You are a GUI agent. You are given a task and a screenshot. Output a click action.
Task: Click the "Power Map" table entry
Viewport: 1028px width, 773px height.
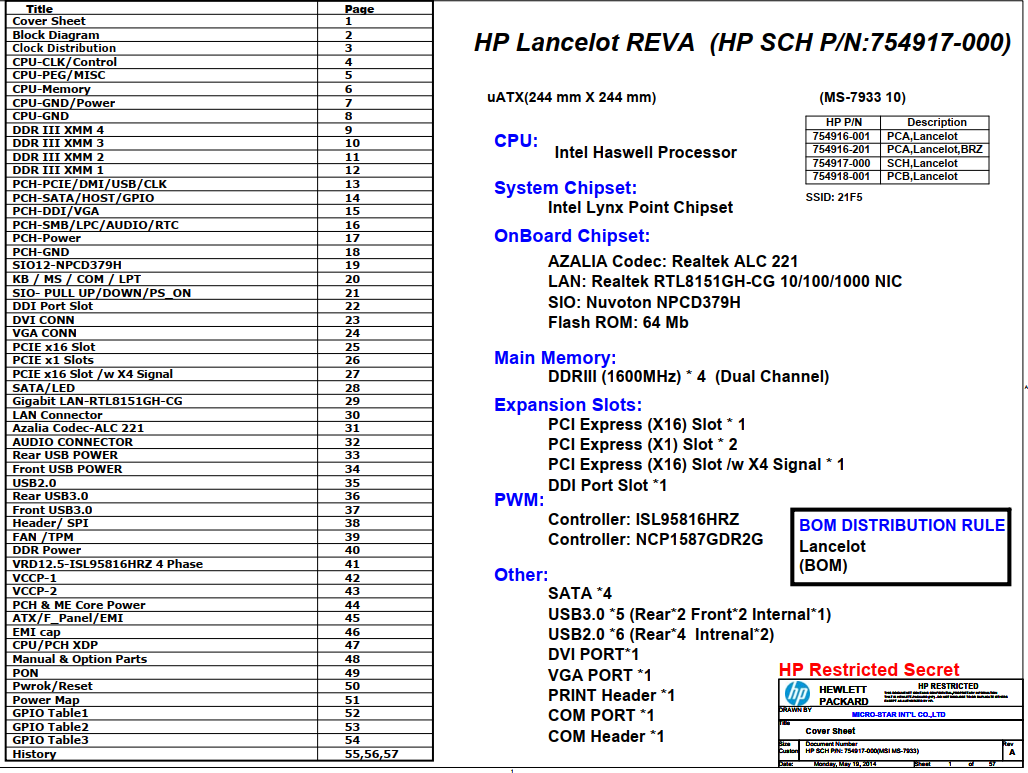coord(45,700)
